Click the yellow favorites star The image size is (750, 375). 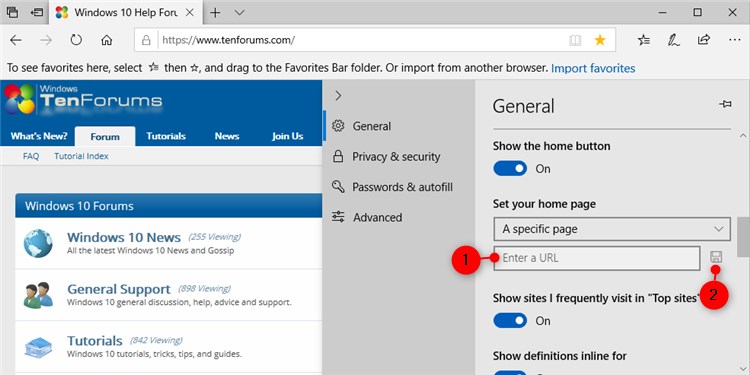(600, 40)
